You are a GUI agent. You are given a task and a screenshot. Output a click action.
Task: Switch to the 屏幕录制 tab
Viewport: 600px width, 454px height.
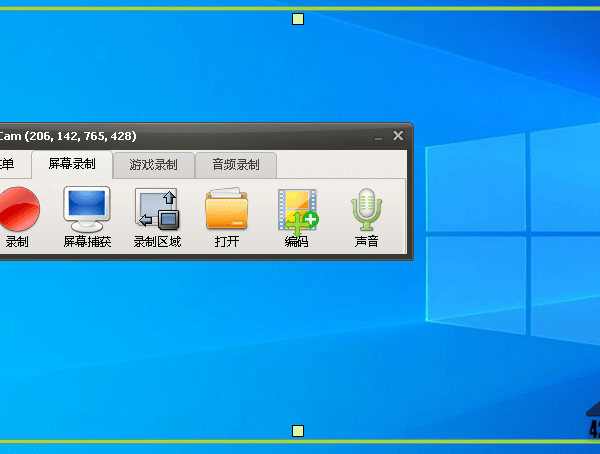point(72,164)
